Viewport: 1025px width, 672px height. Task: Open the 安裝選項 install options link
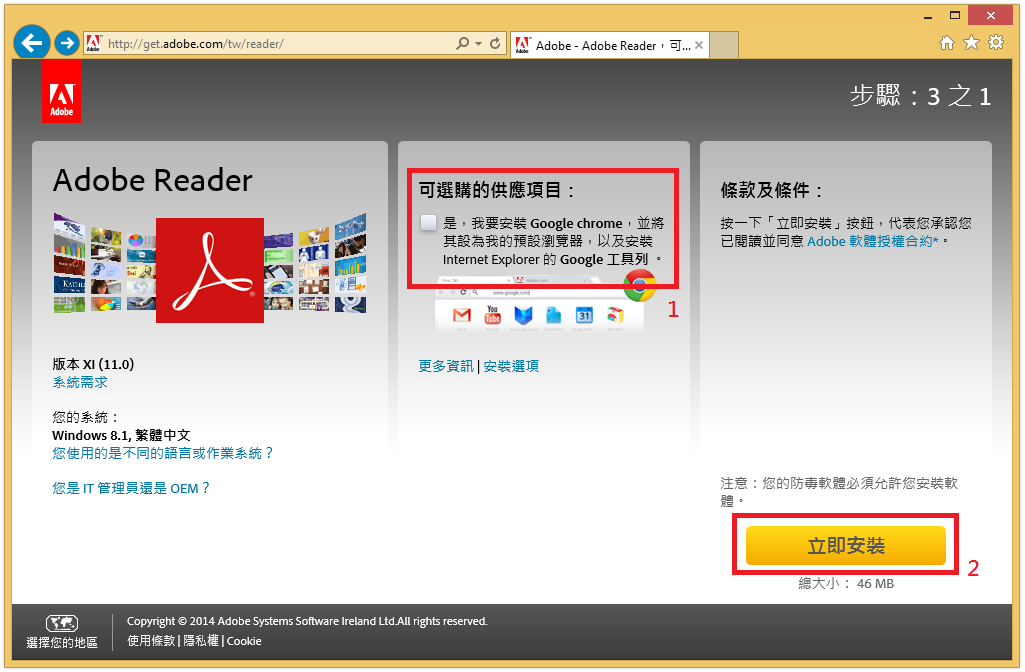pyautogui.click(x=511, y=366)
